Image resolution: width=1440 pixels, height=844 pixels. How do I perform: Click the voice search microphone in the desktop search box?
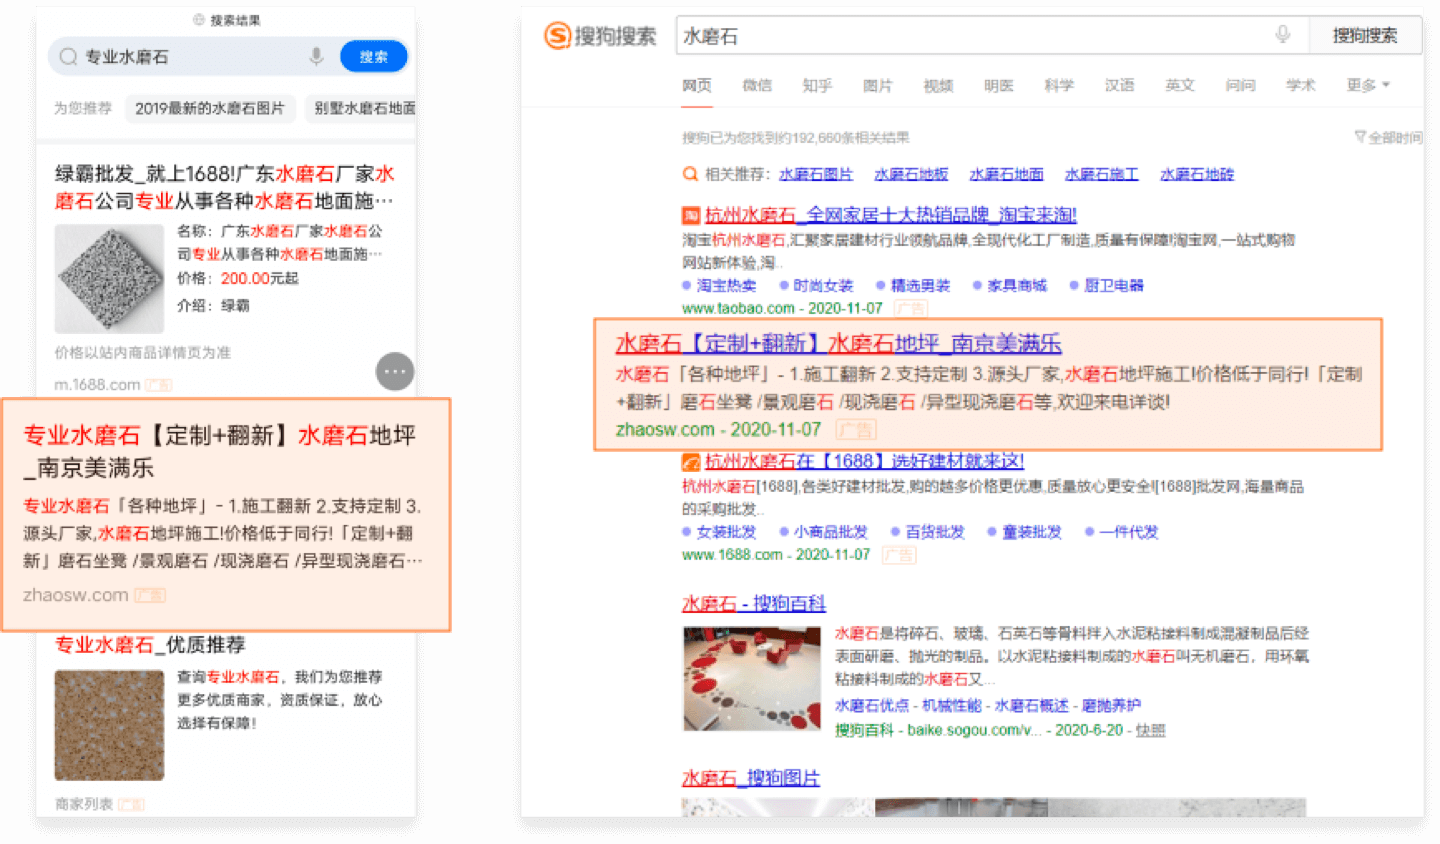pyautogui.click(x=1282, y=35)
